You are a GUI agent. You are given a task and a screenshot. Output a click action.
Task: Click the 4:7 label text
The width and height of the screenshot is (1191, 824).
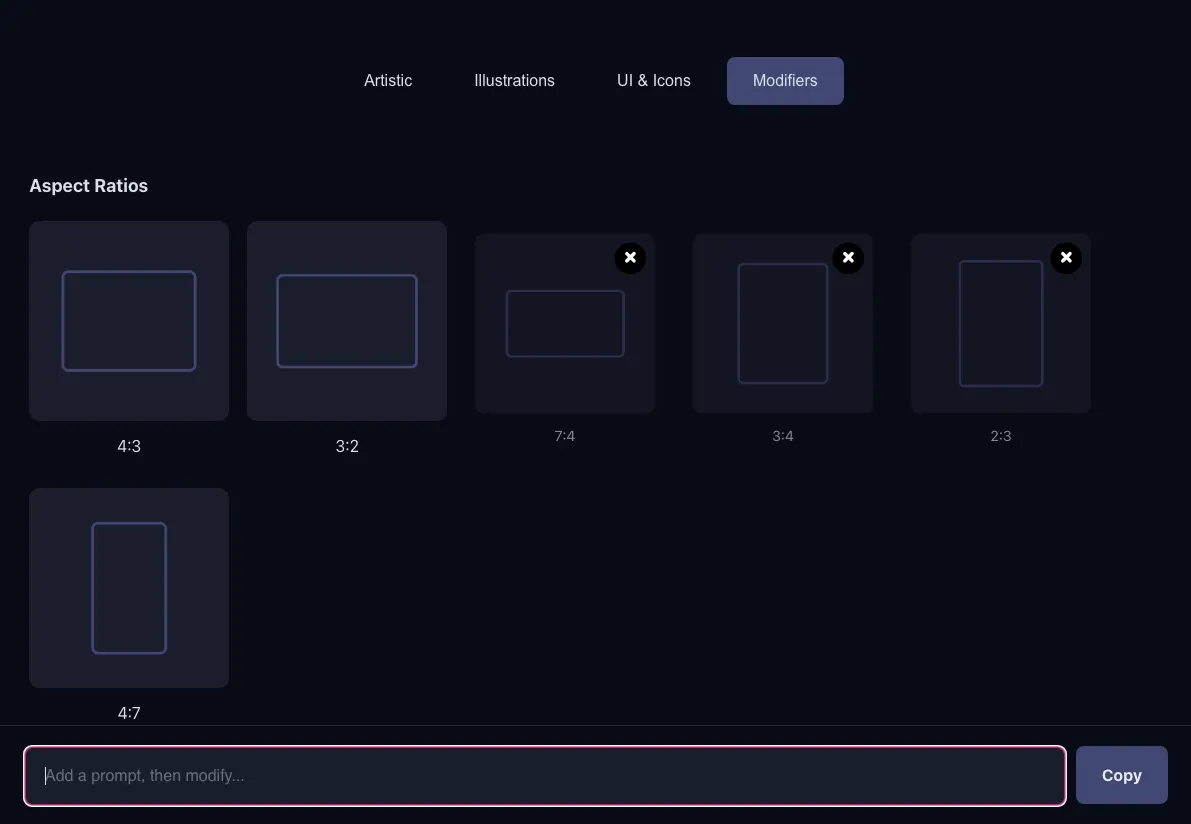[x=129, y=713]
